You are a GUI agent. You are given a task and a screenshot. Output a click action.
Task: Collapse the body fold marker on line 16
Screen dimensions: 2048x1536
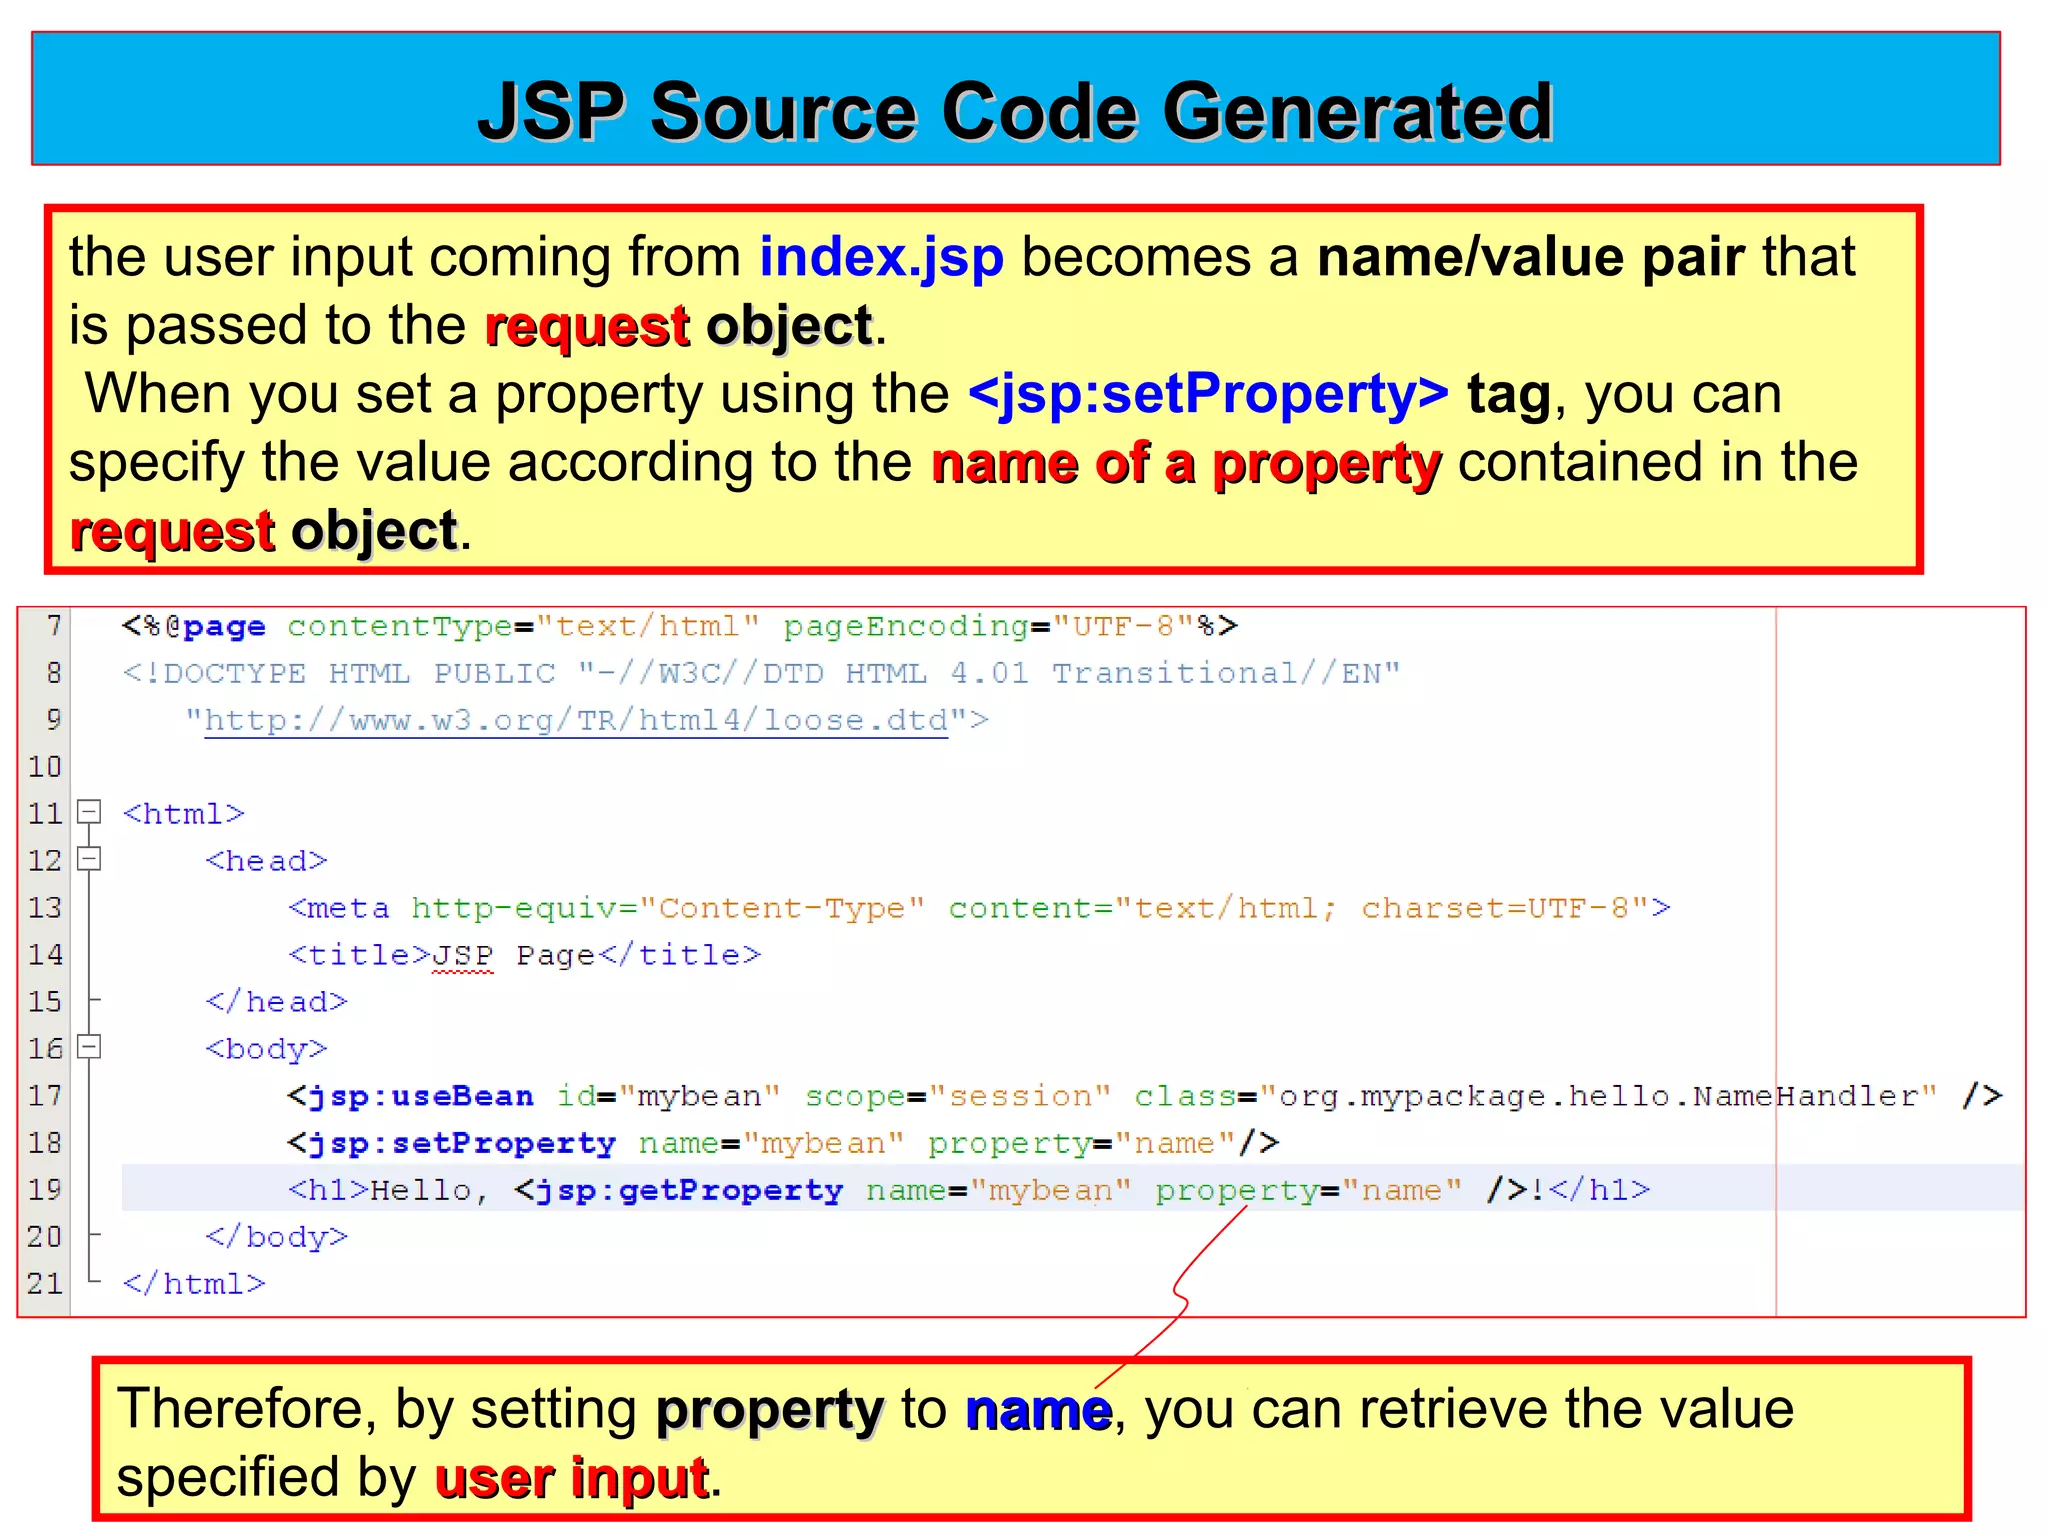click(90, 1046)
